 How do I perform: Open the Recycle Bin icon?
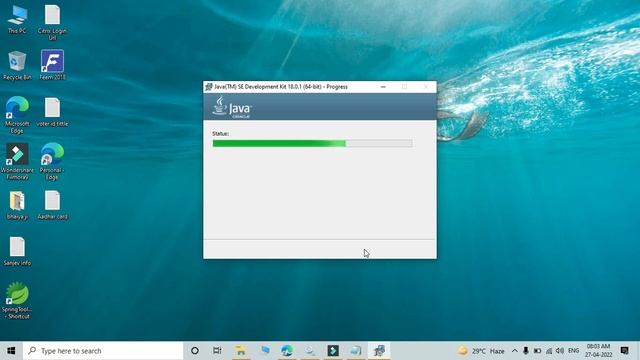(17, 65)
